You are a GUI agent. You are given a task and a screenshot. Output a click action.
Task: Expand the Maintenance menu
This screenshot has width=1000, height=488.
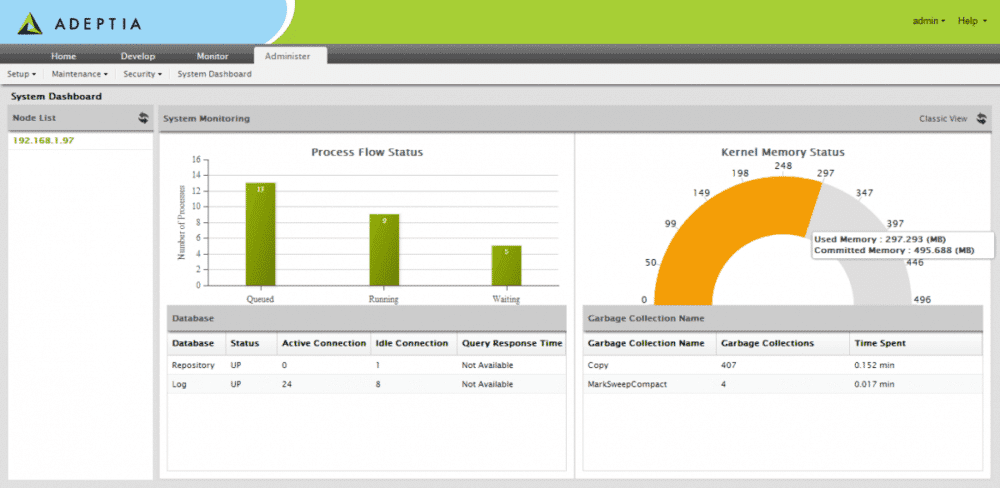78,74
